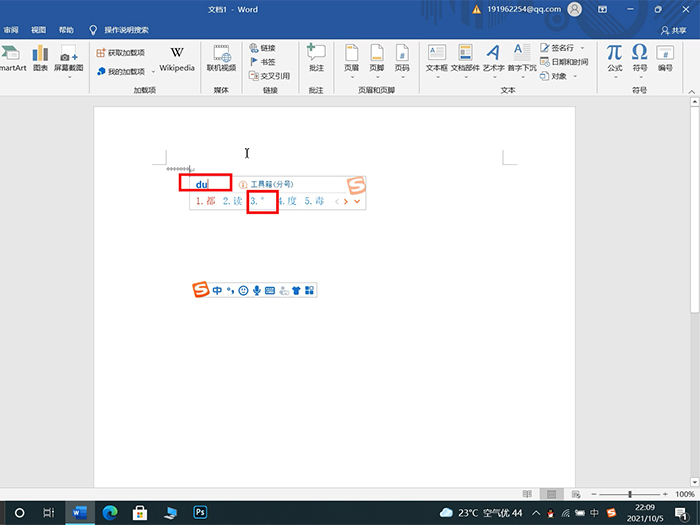Screen dimensions: 700x525
Task: Open the Wikipedia add-in
Action: coord(177,59)
